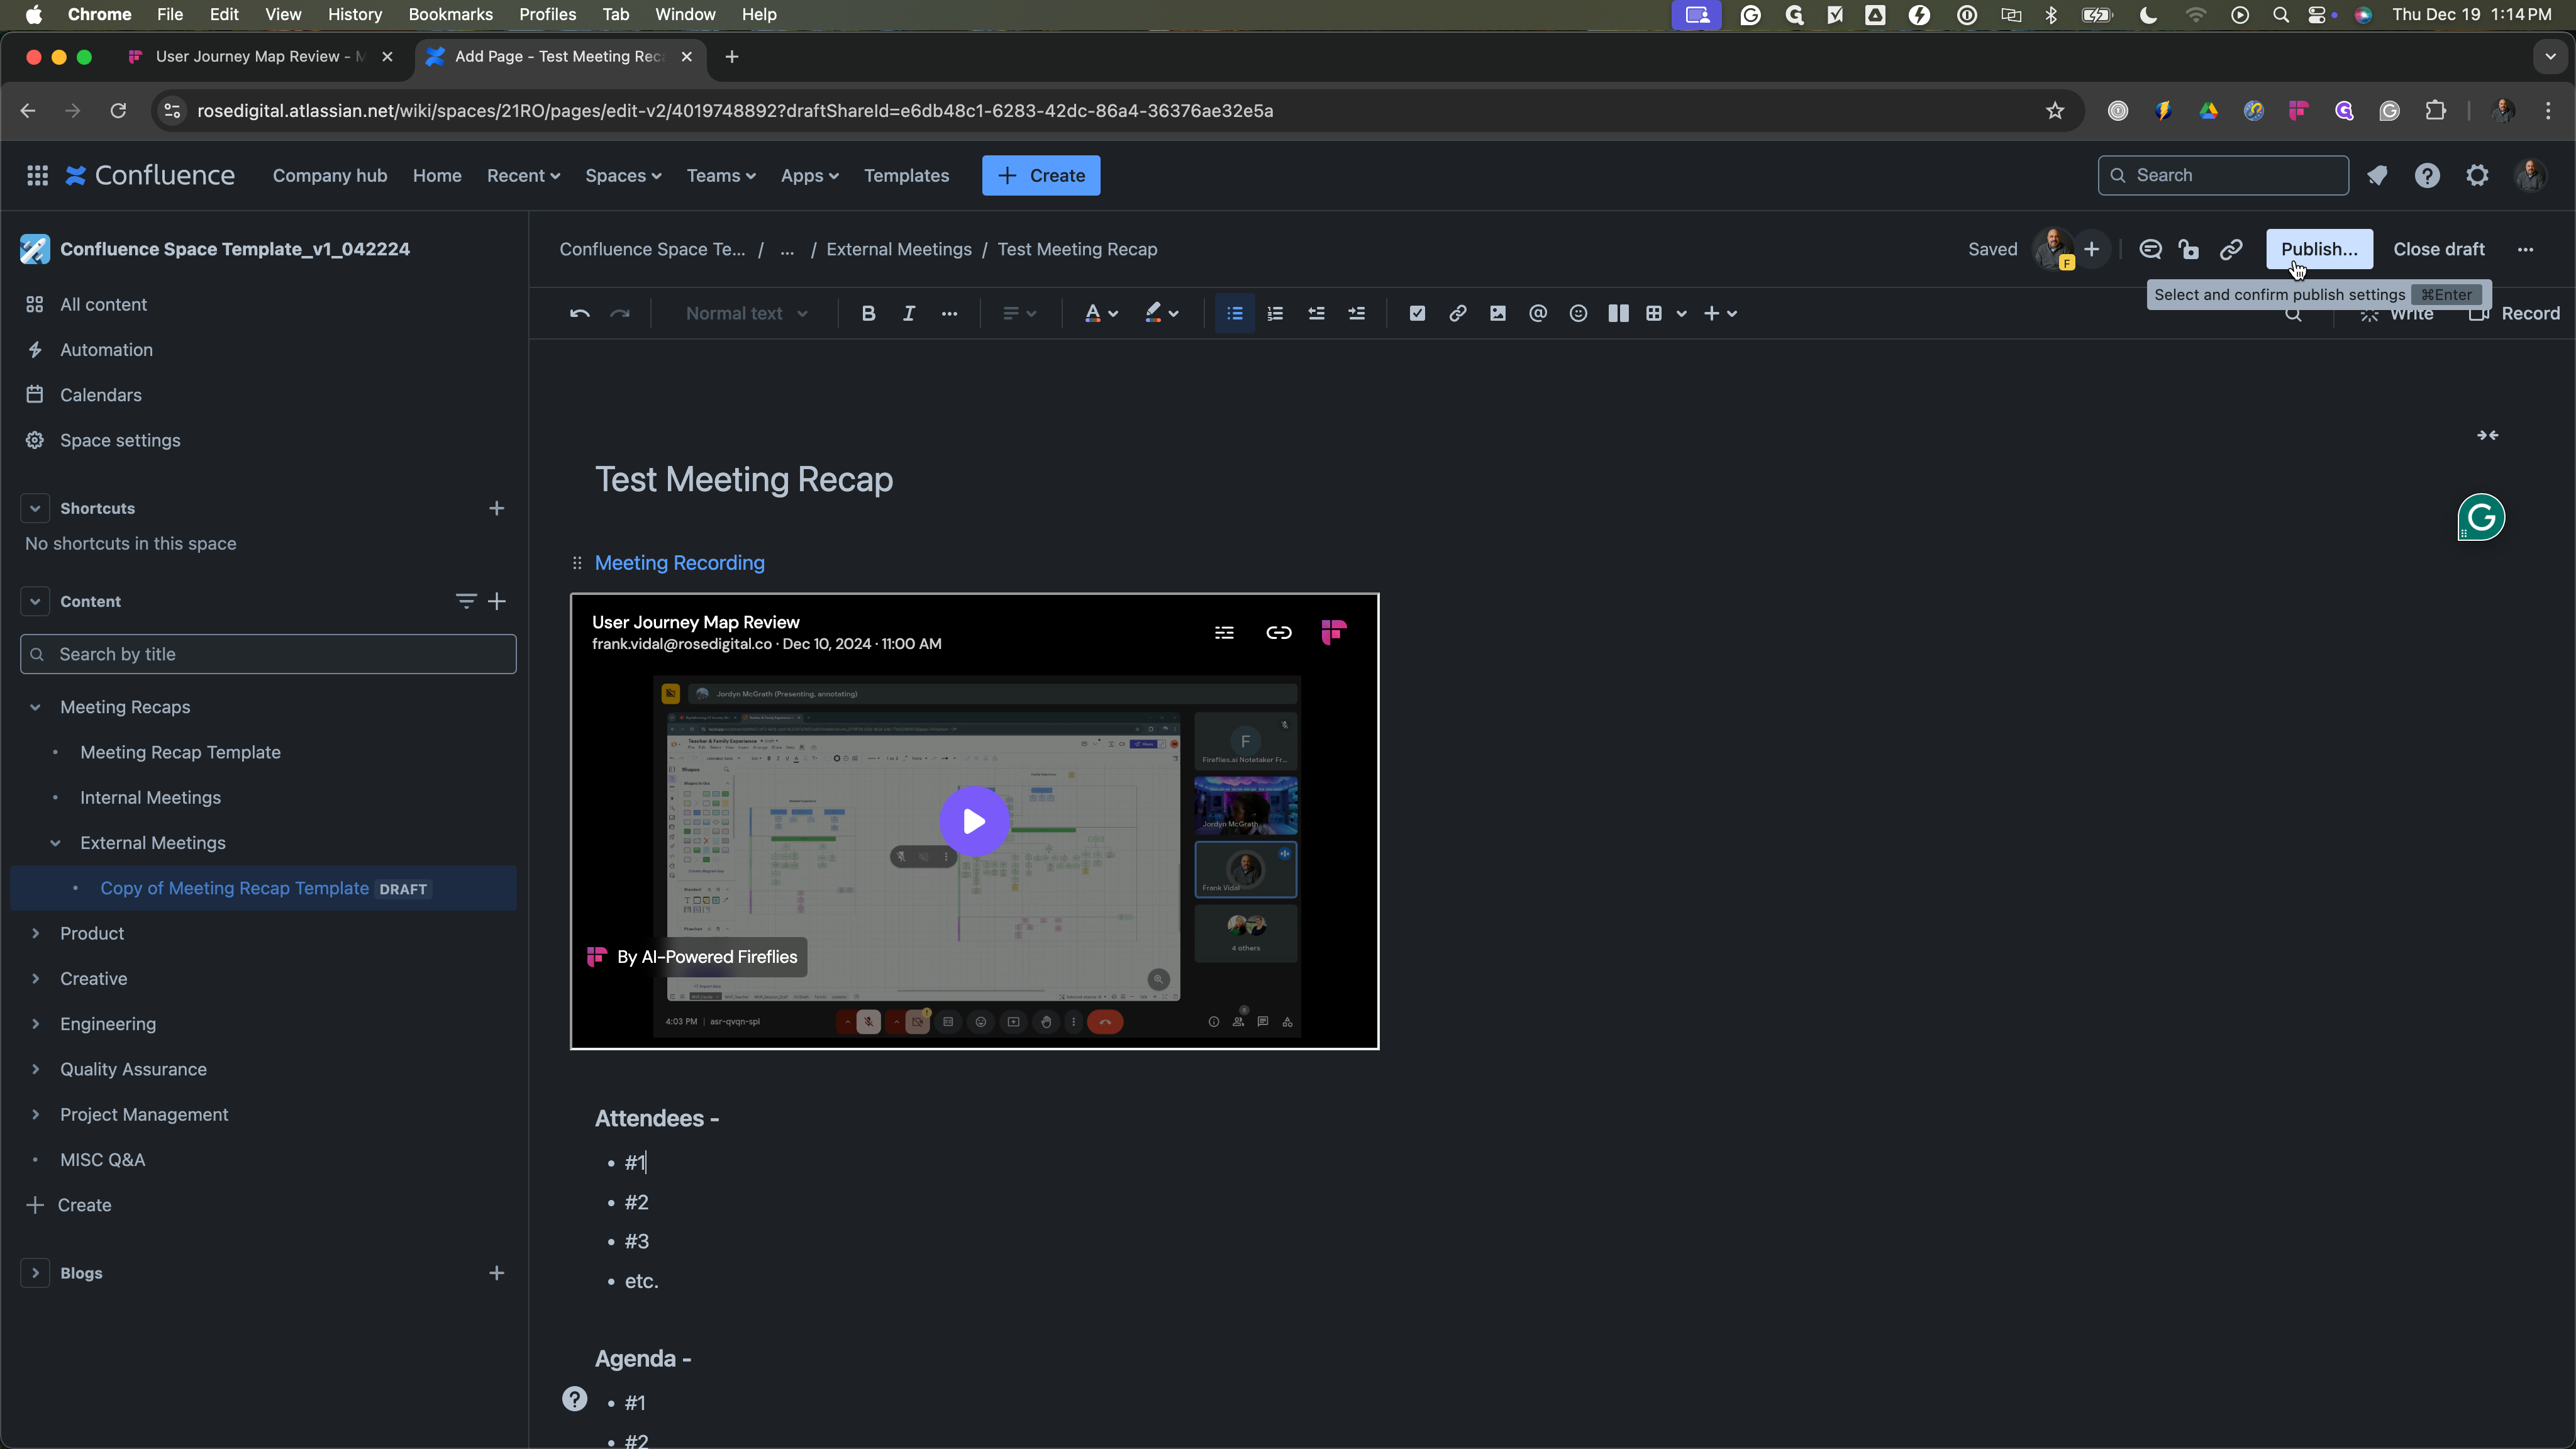The image size is (2576, 1449).
Task: Collapse the Meeting Recaps tree item
Action: (x=35, y=707)
